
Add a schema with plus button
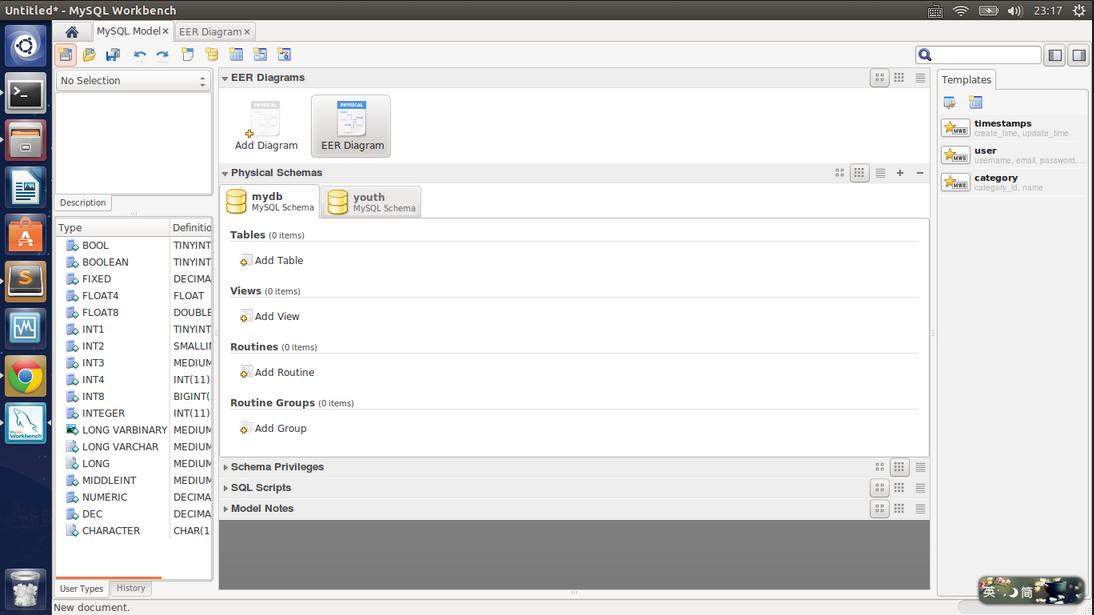pos(900,173)
